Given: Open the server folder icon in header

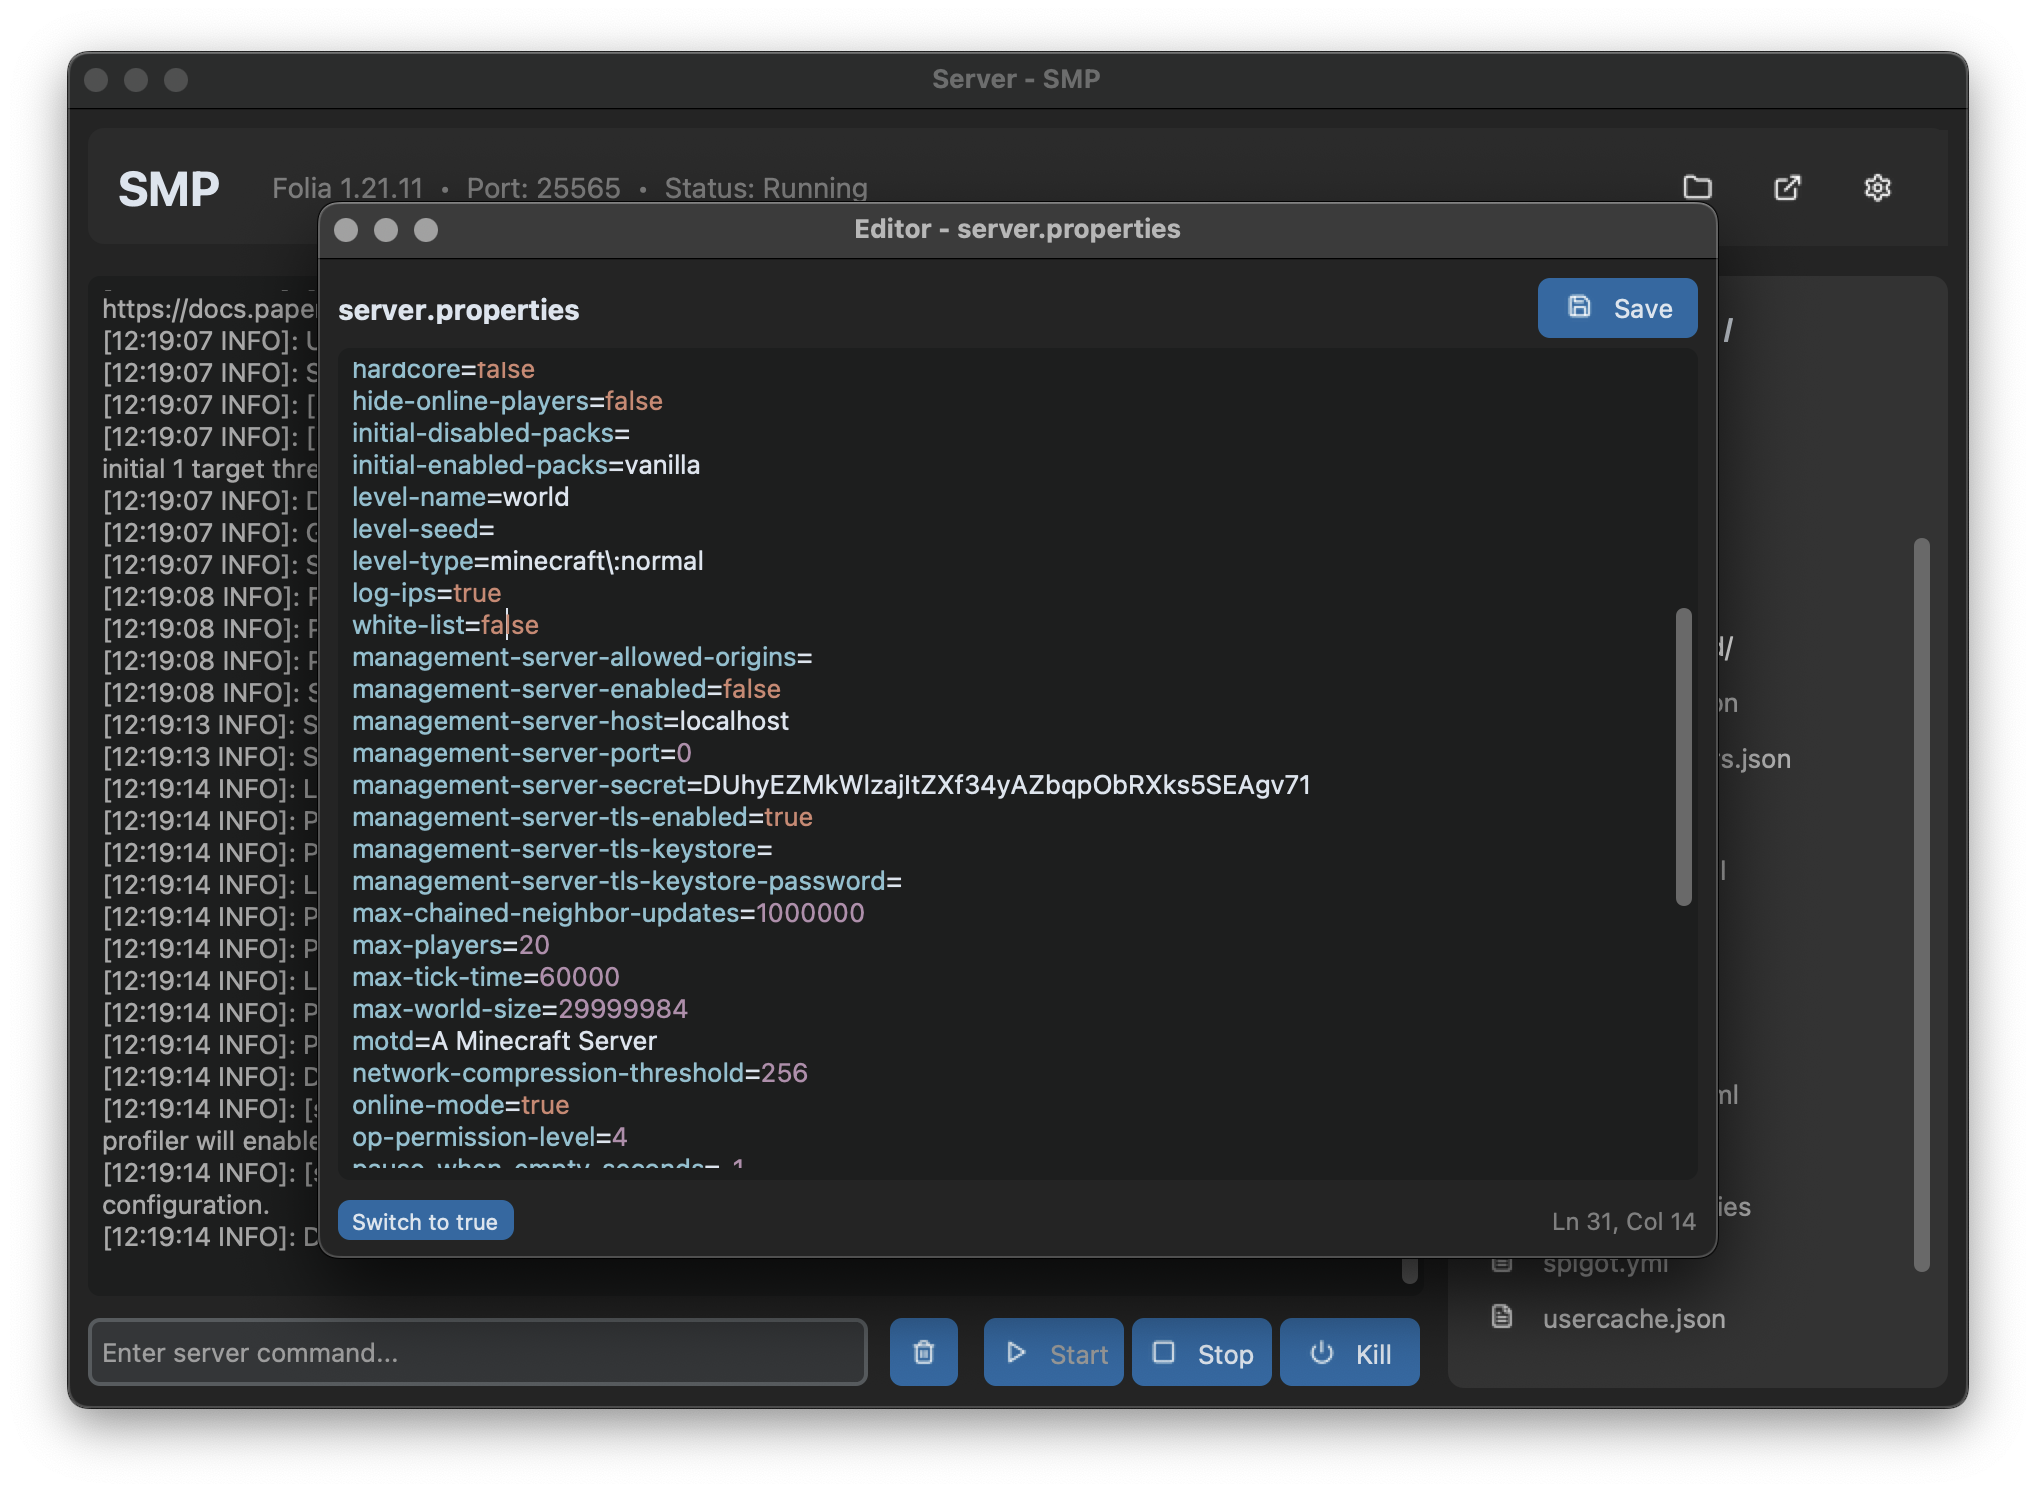Looking at the screenshot, I should tap(1697, 187).
